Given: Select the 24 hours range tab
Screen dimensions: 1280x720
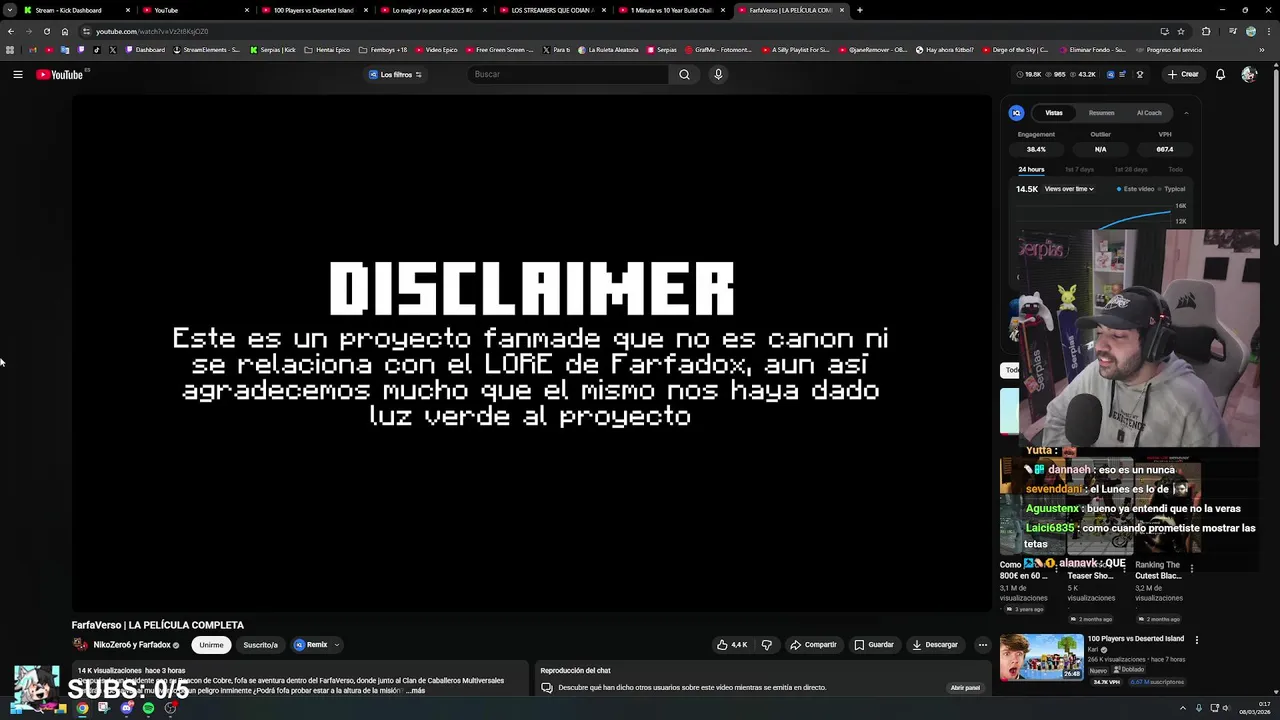Looking at the screenshot, I should [1031, 170].
